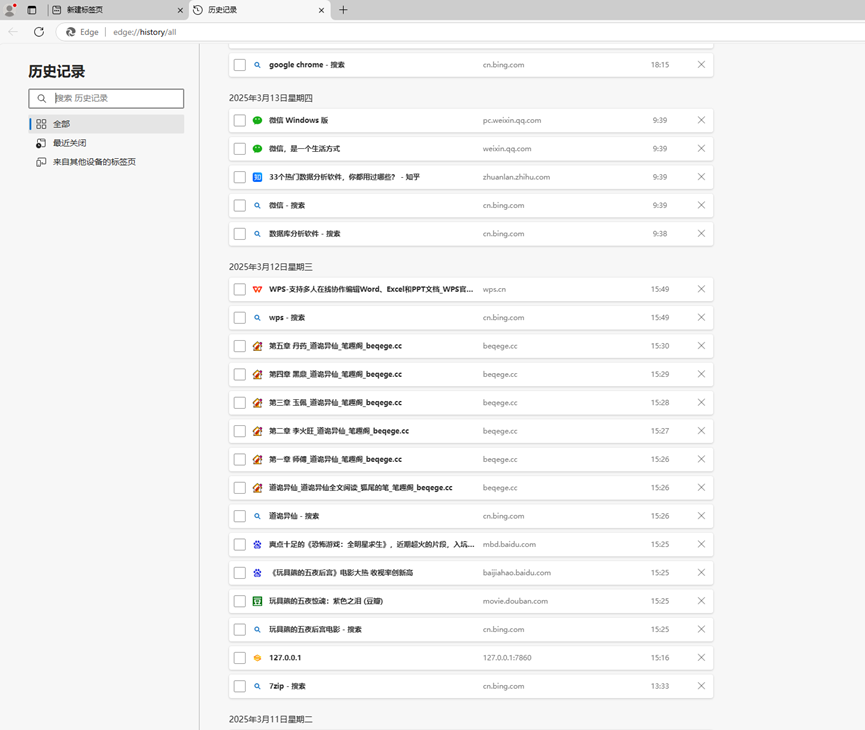The width and height of the screenshot is (865, 730).
Task: Open 最近关闭 in sidebar
Action: (x=106, y=143)
